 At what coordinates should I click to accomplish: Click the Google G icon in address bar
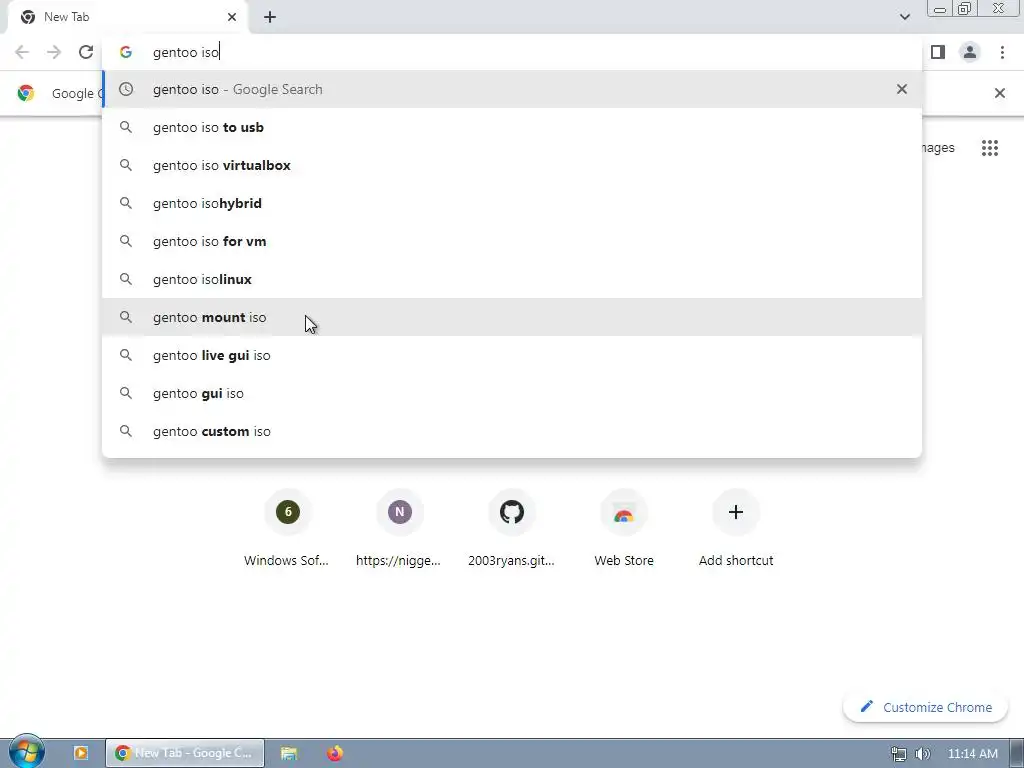click(126, 52)
